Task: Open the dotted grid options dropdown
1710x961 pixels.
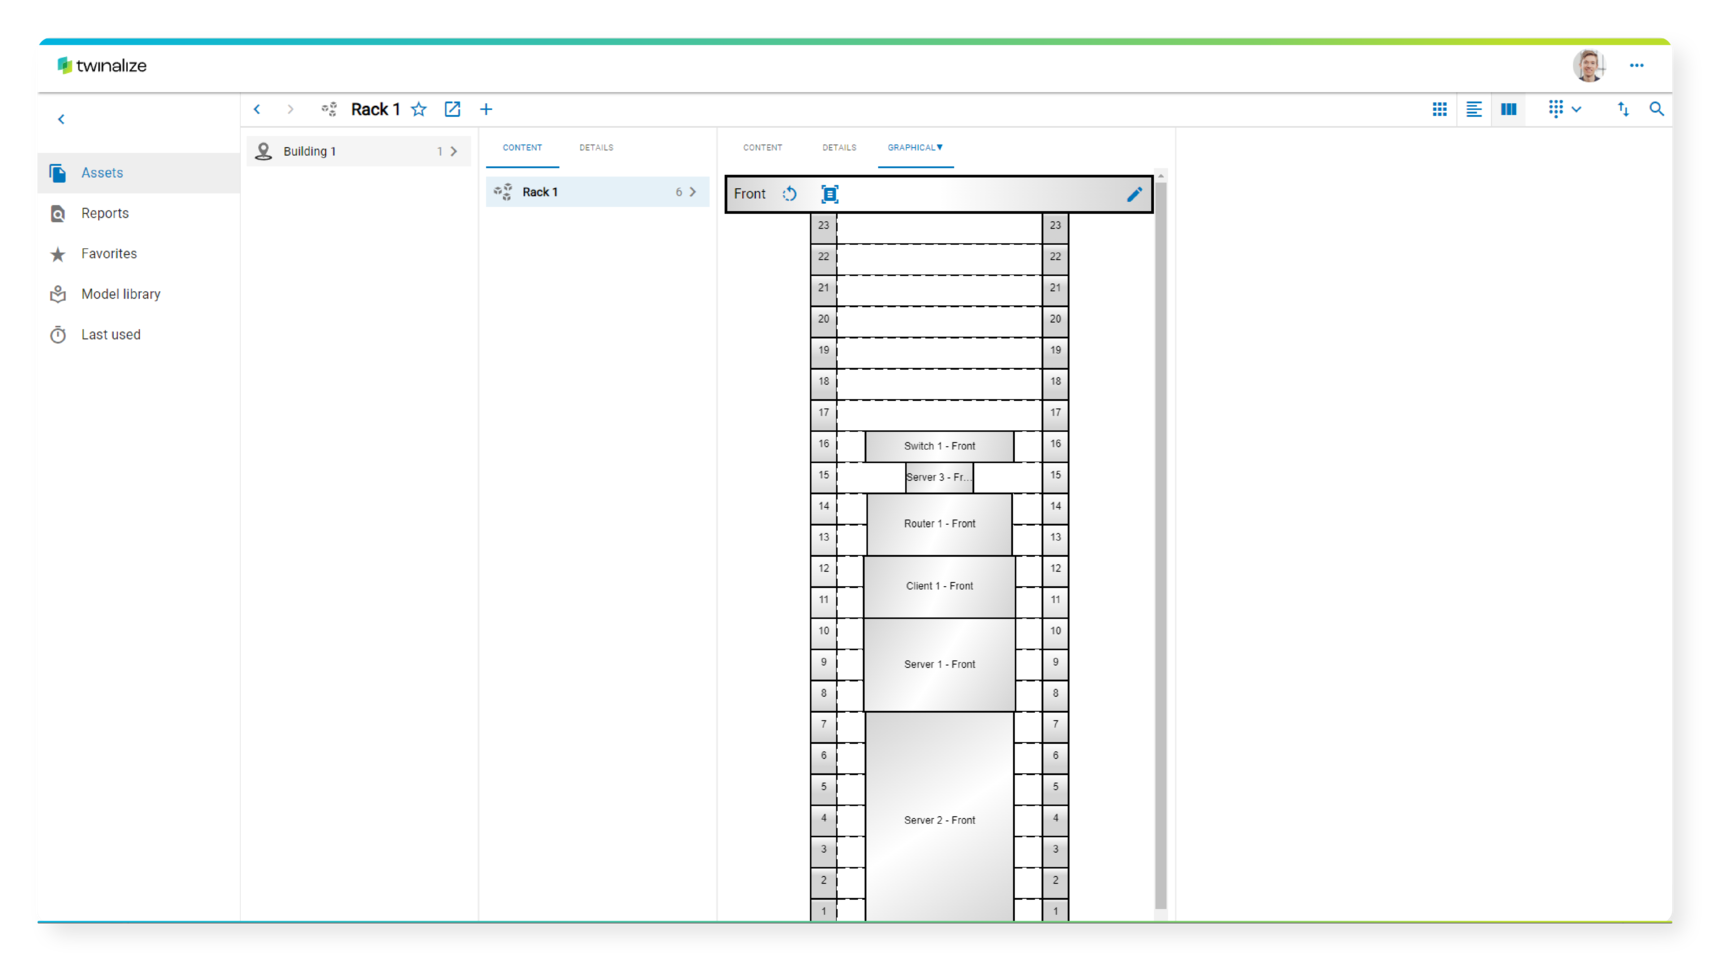Action: (x=1564, y=110)
